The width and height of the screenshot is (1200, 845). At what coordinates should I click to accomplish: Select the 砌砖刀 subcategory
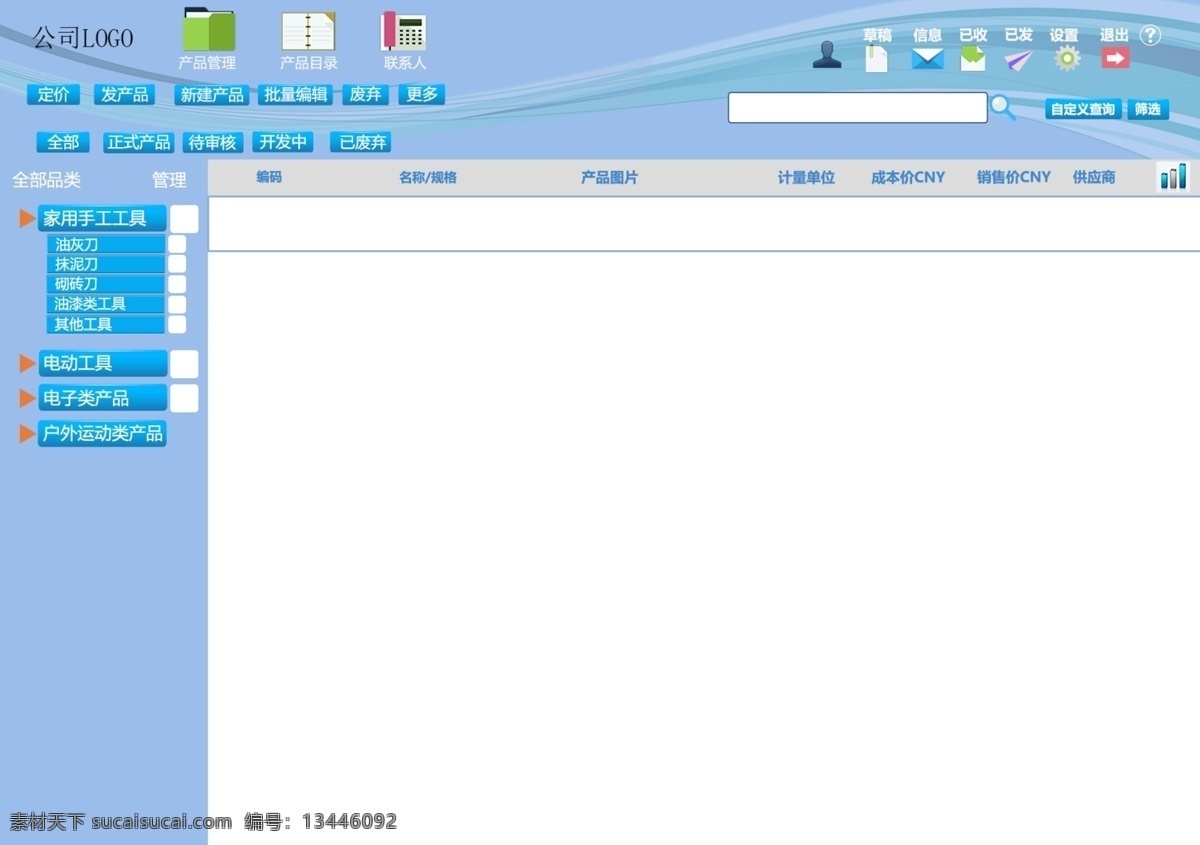pos(105,284)
